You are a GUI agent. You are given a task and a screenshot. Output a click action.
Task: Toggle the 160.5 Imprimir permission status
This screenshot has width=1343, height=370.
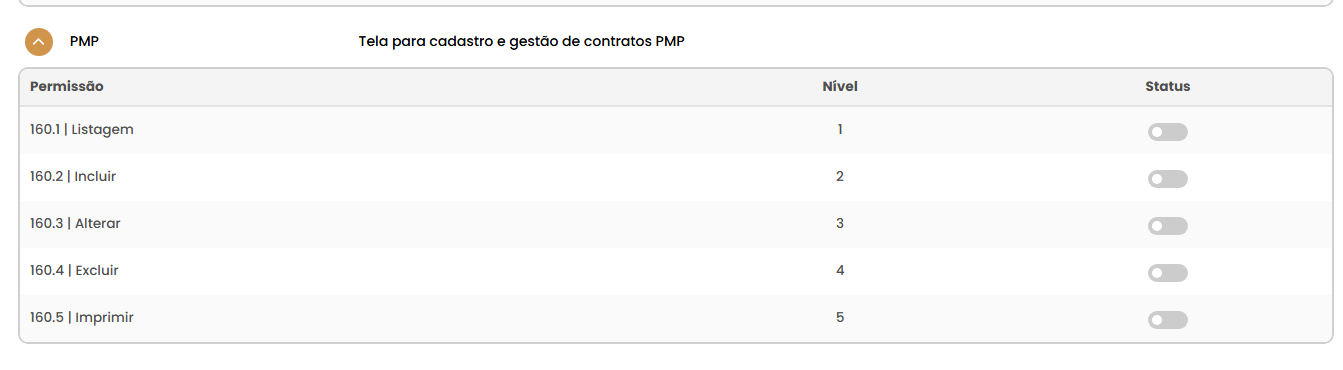click(x=1167, y=320)
